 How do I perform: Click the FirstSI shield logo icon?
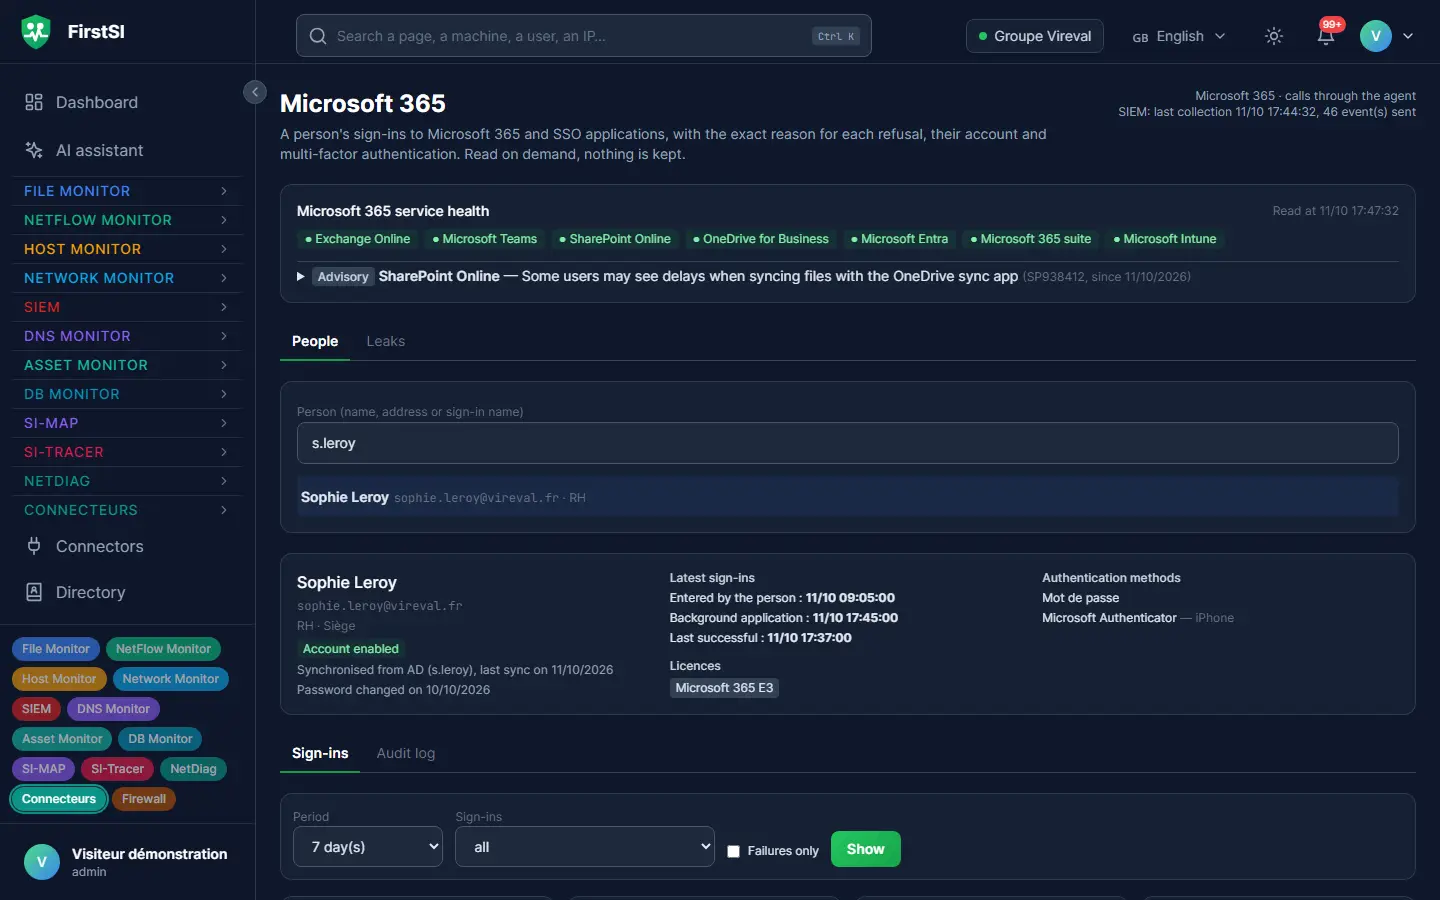coord(36,32)
